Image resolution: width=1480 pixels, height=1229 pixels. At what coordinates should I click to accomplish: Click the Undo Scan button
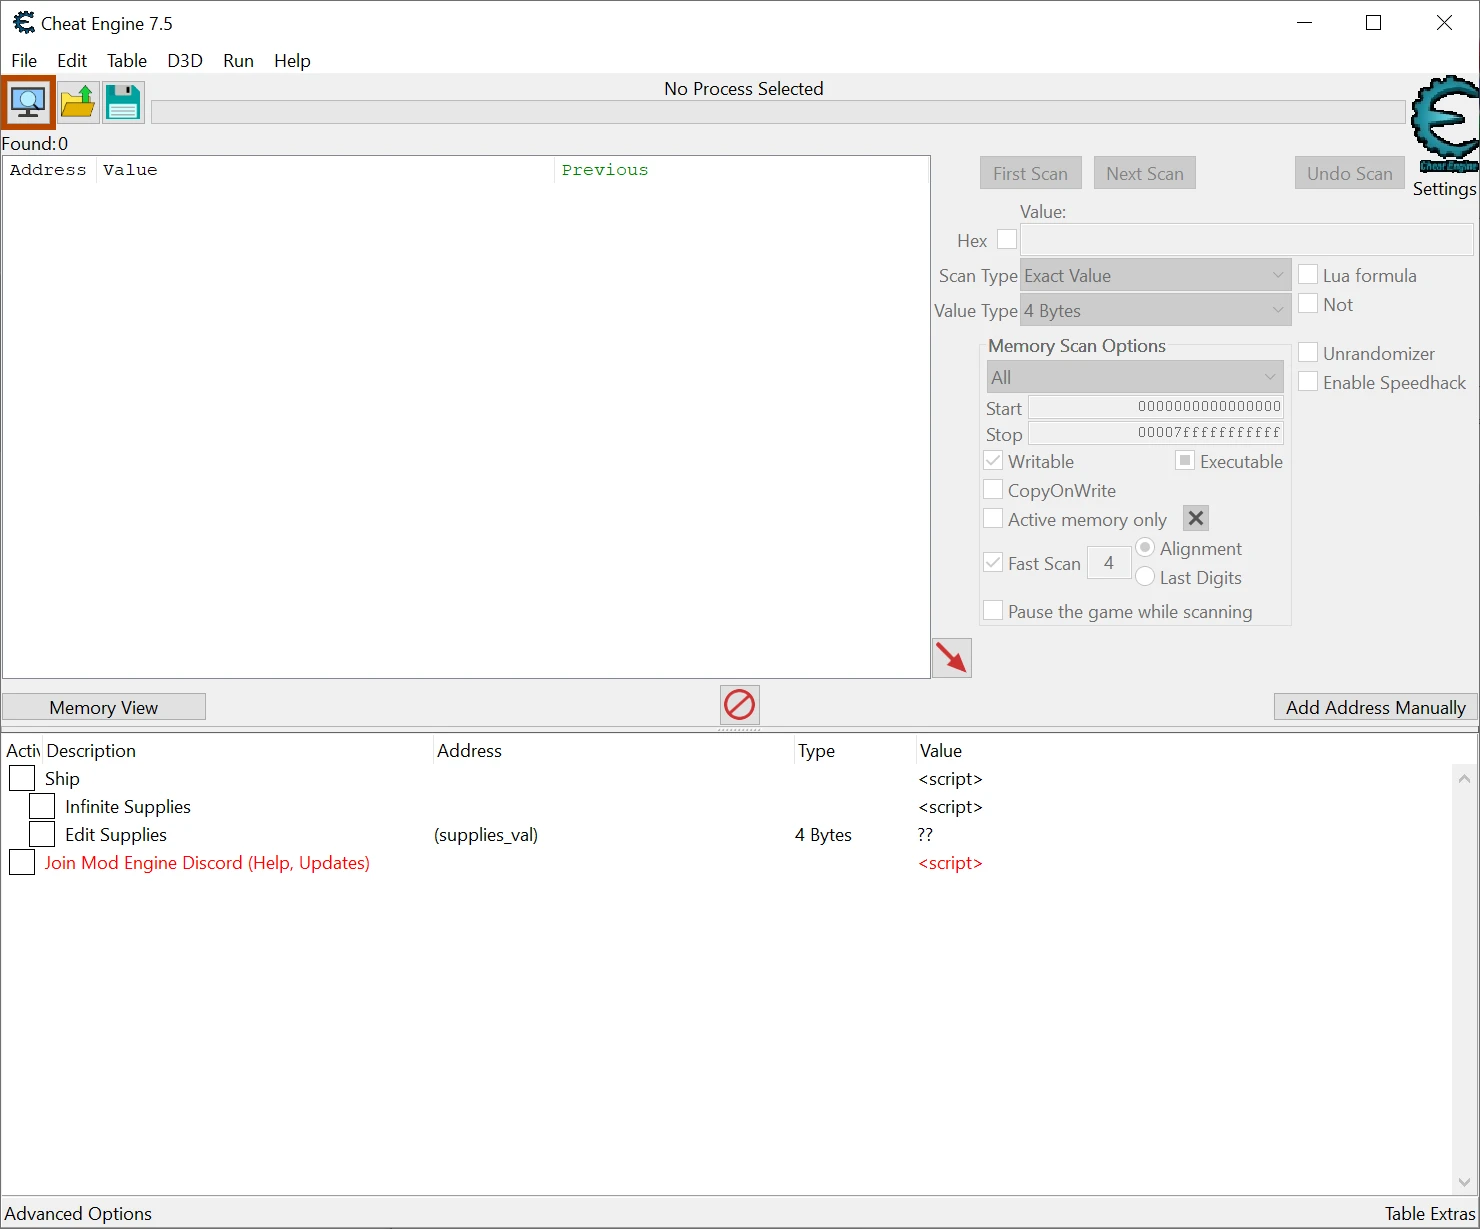[x=1349, y=173]
